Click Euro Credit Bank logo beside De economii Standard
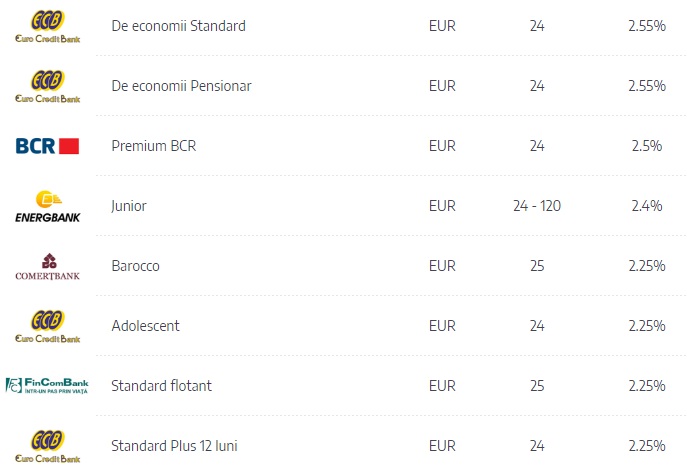The image size is (687, 471). coord(47,26)
